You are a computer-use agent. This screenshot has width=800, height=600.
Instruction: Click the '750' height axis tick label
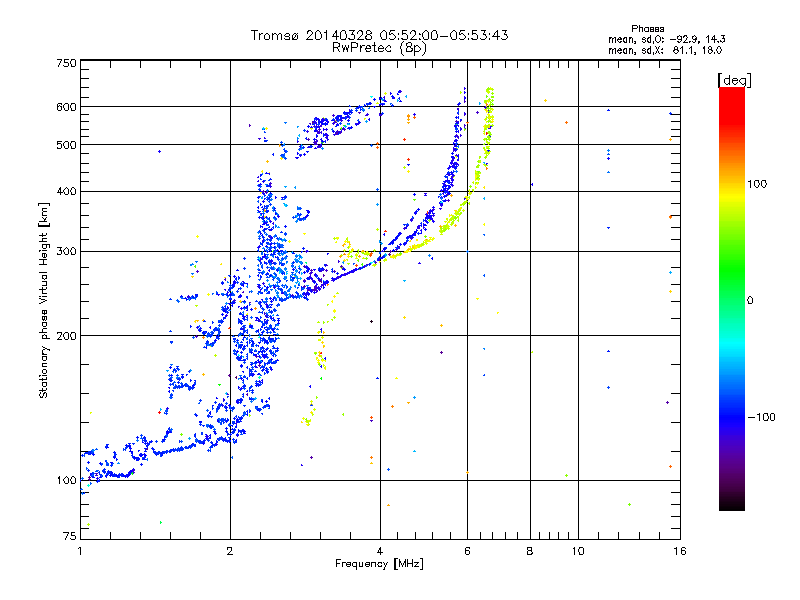(66, 63)
